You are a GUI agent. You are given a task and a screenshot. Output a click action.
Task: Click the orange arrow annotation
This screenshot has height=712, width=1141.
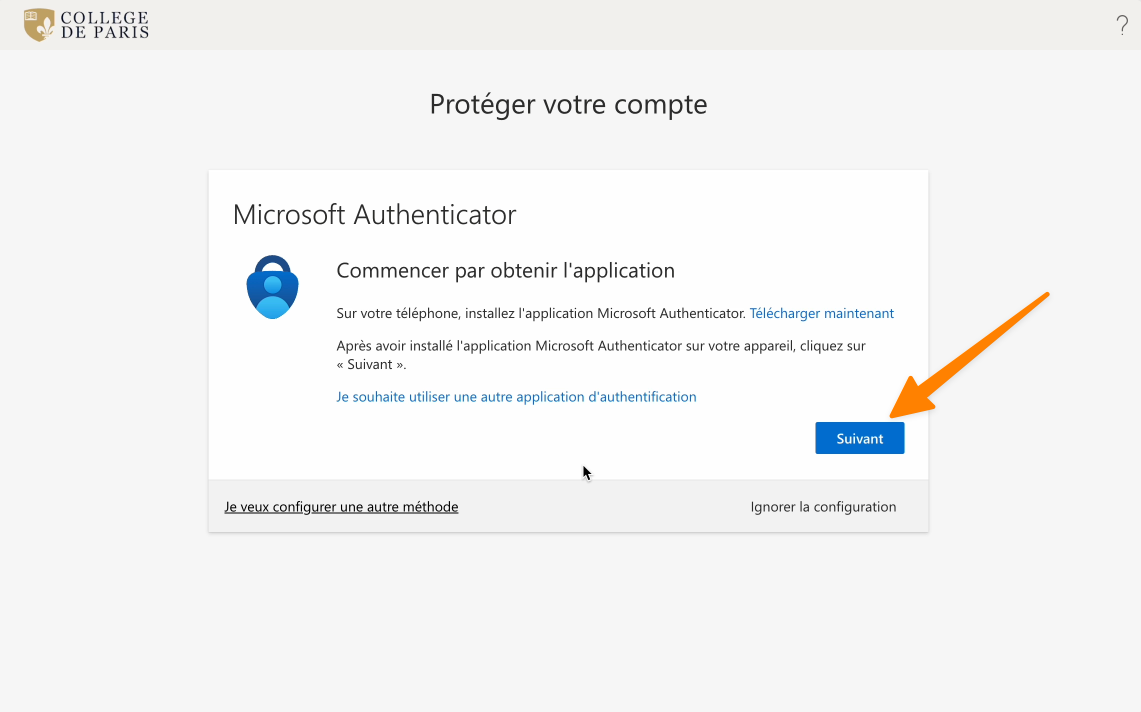click(x=970, y=355)
